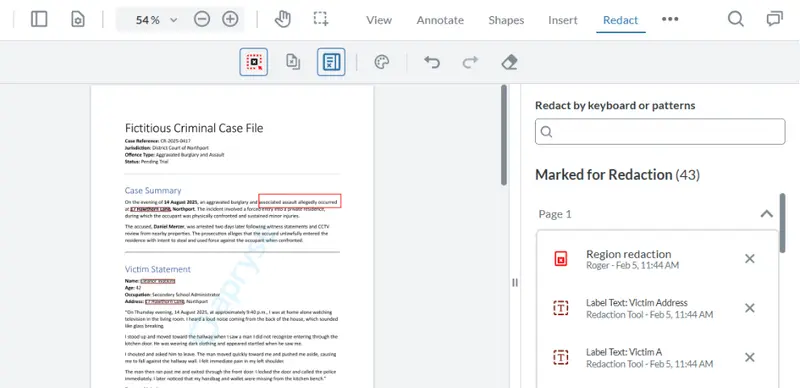Open the search magnifier icon
This screenshot has height=388, width=800.
(x=735, y=19)
